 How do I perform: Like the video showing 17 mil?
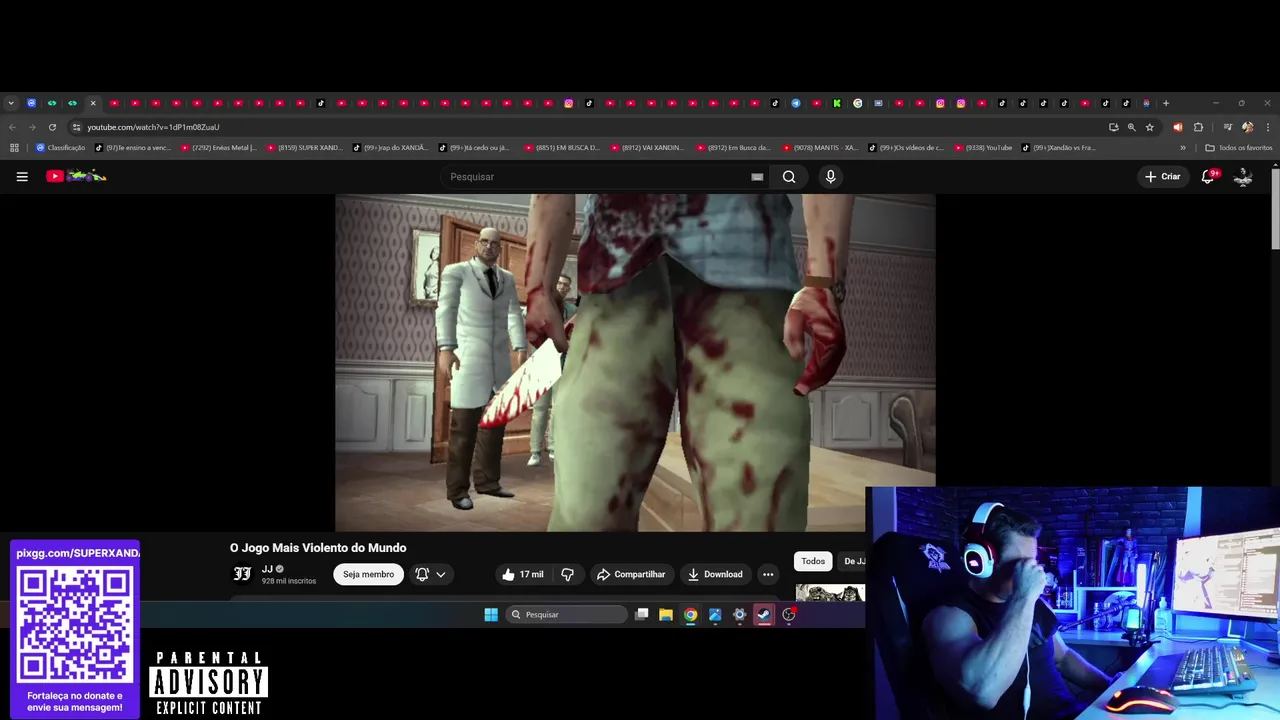pyautogui.click(x=523, y=574)
